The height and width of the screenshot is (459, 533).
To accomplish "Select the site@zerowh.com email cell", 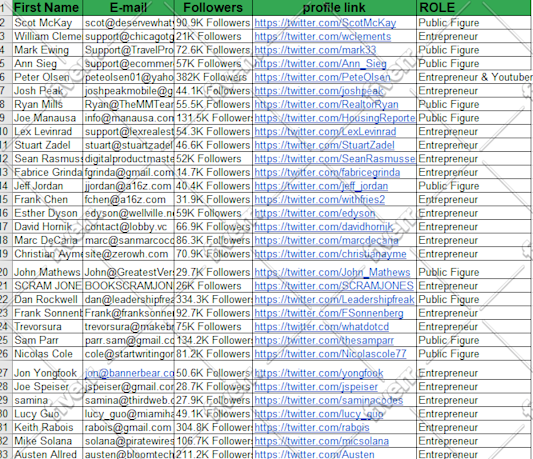I will click(128, 254).
